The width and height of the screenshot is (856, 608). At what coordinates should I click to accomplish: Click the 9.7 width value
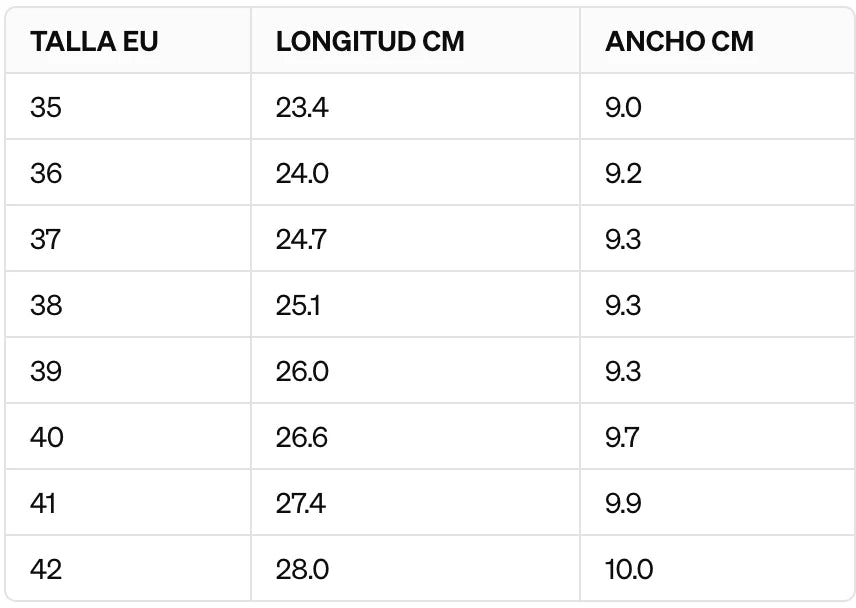click(622, 437)
